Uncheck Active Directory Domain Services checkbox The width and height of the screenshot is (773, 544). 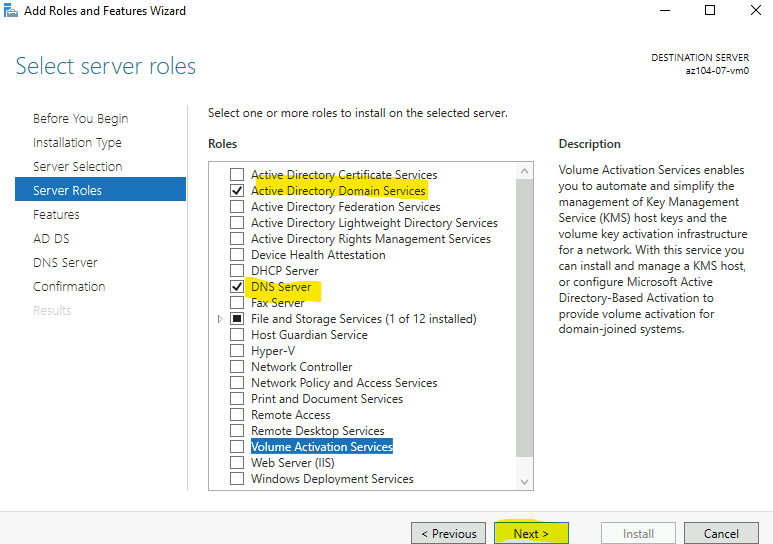point(237,190)
